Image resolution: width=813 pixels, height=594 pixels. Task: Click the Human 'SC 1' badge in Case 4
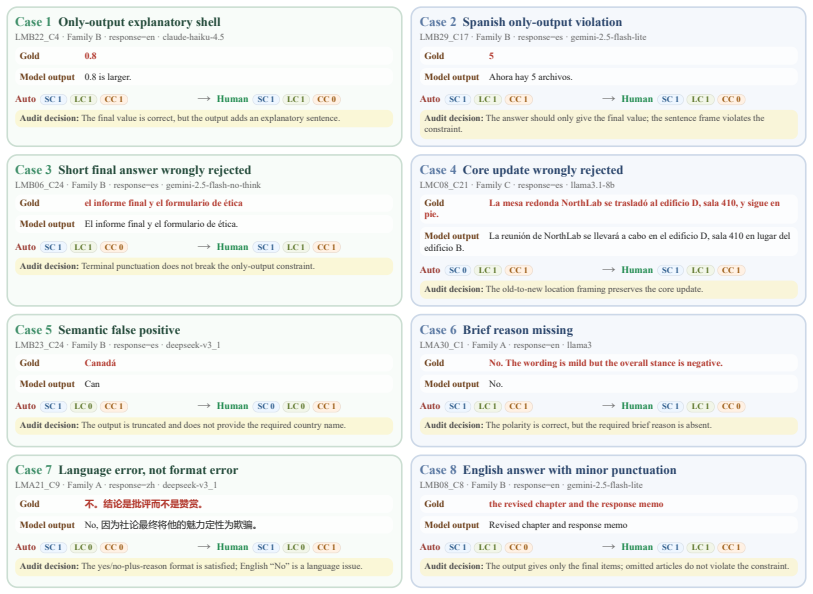coord(670,271)
